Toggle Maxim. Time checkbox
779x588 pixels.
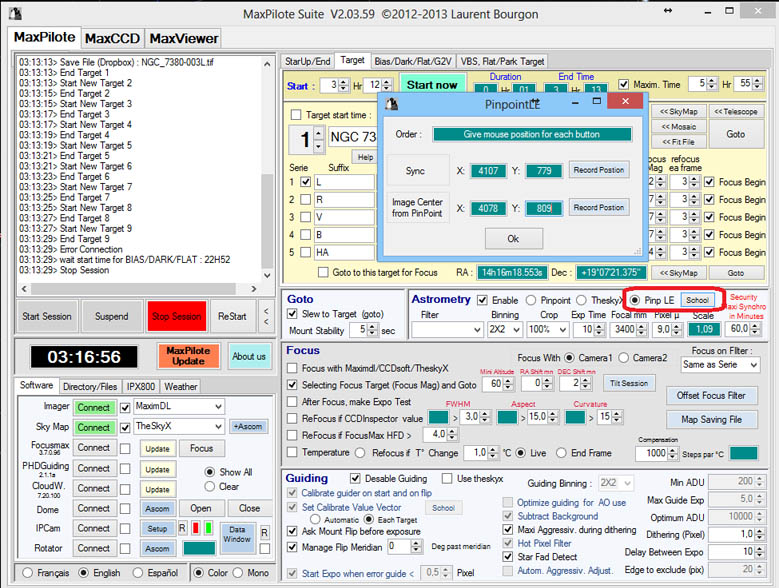pos(623,84)
